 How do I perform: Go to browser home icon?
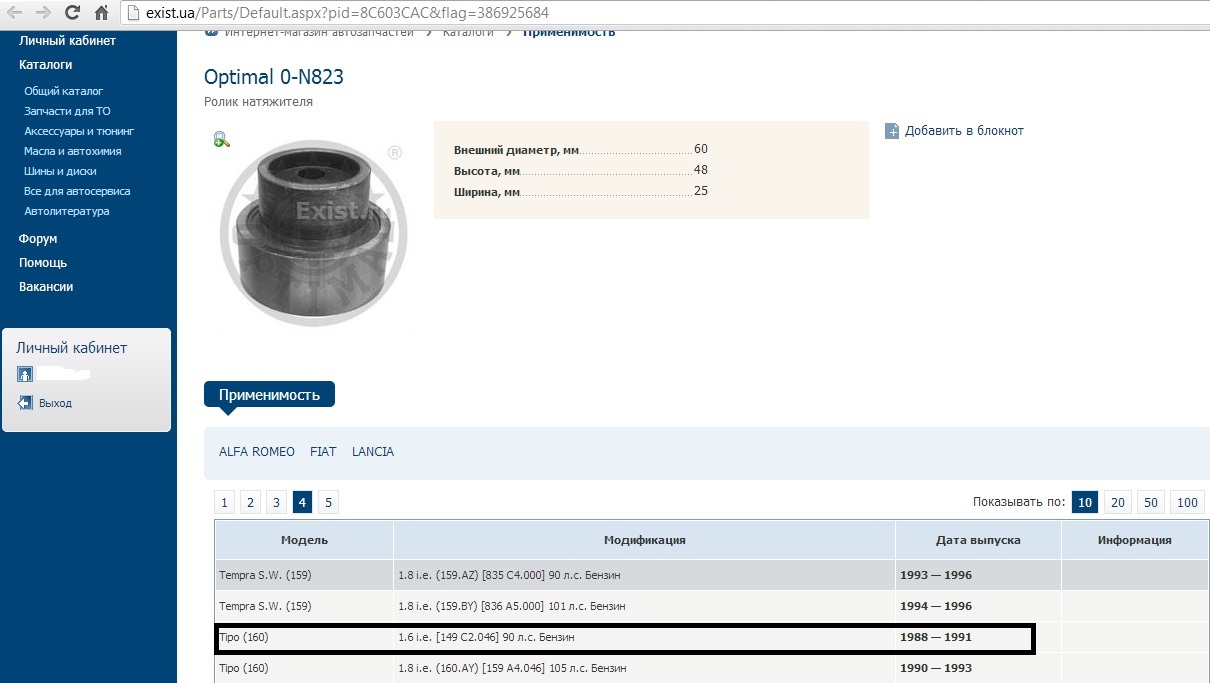pos(101,13)
